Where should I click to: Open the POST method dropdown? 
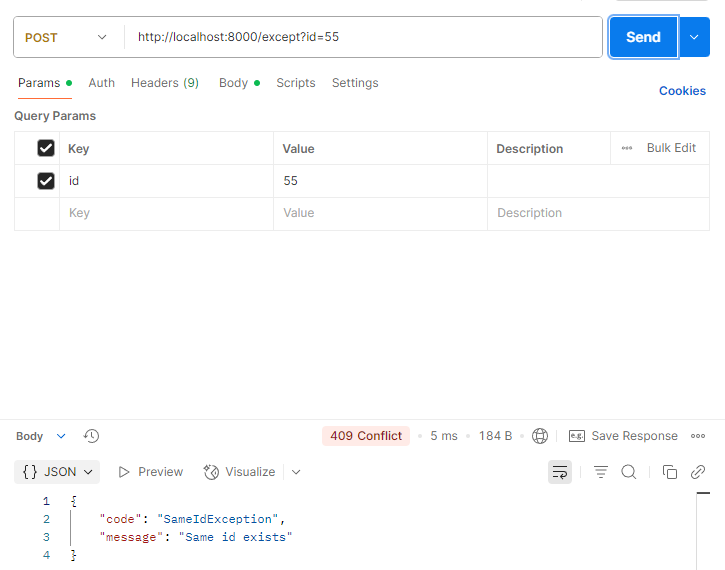click(66, 37)
